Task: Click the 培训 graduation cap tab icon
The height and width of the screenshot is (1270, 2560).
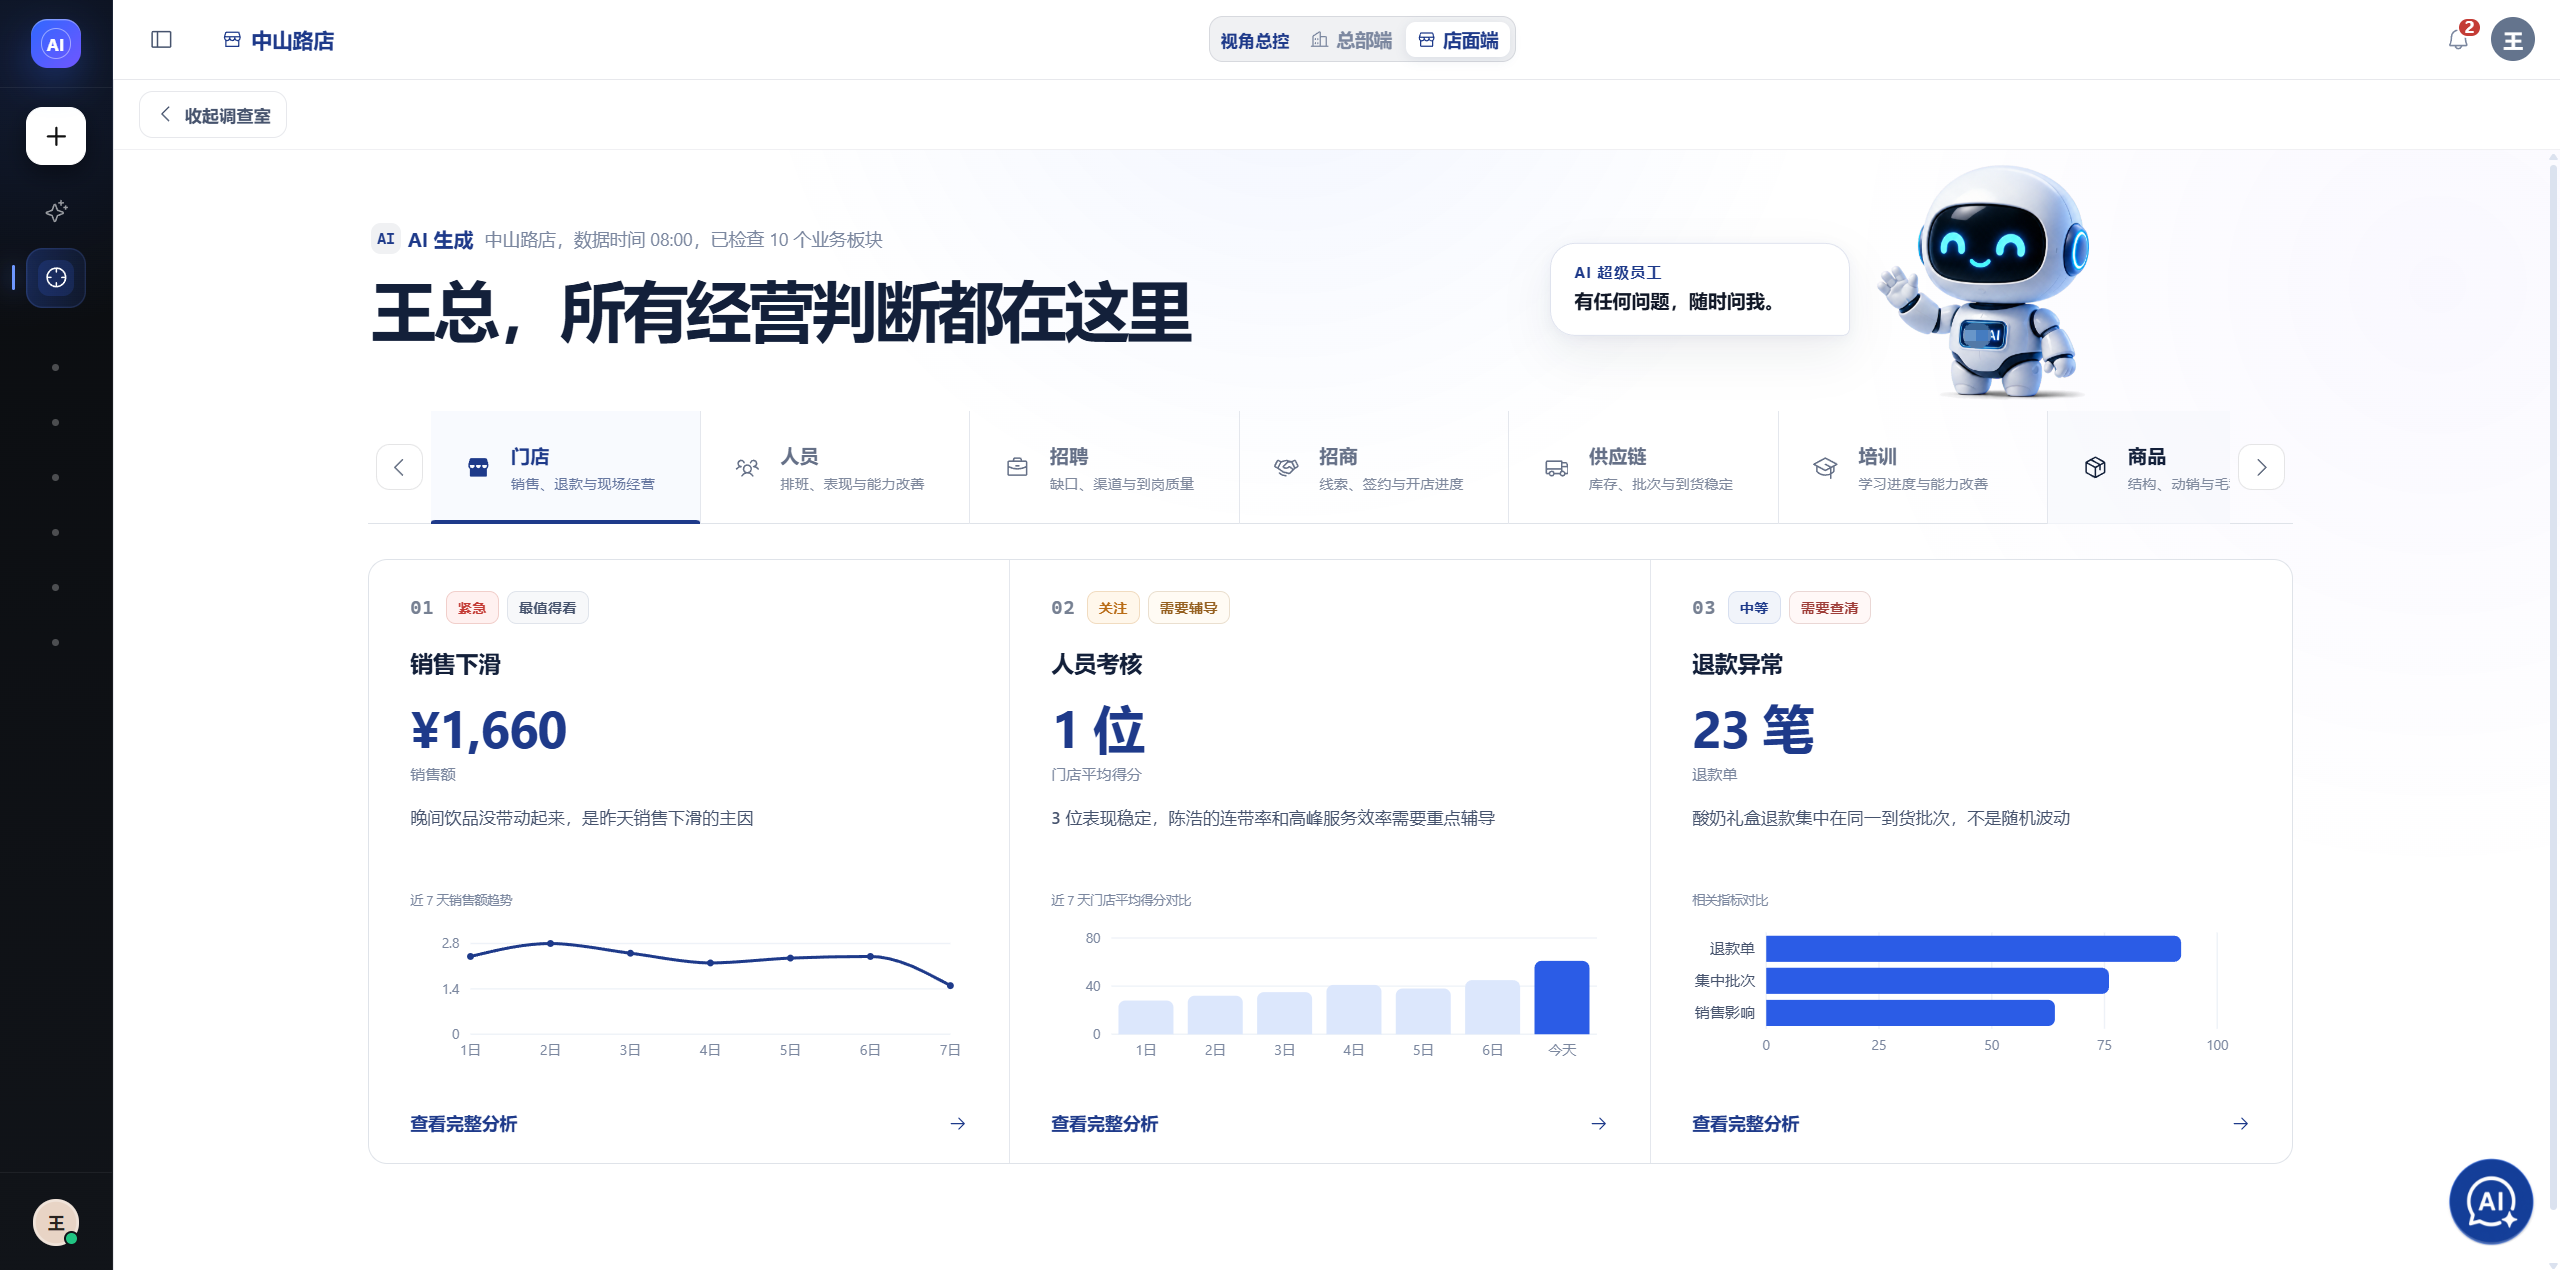Action: 1825,467
